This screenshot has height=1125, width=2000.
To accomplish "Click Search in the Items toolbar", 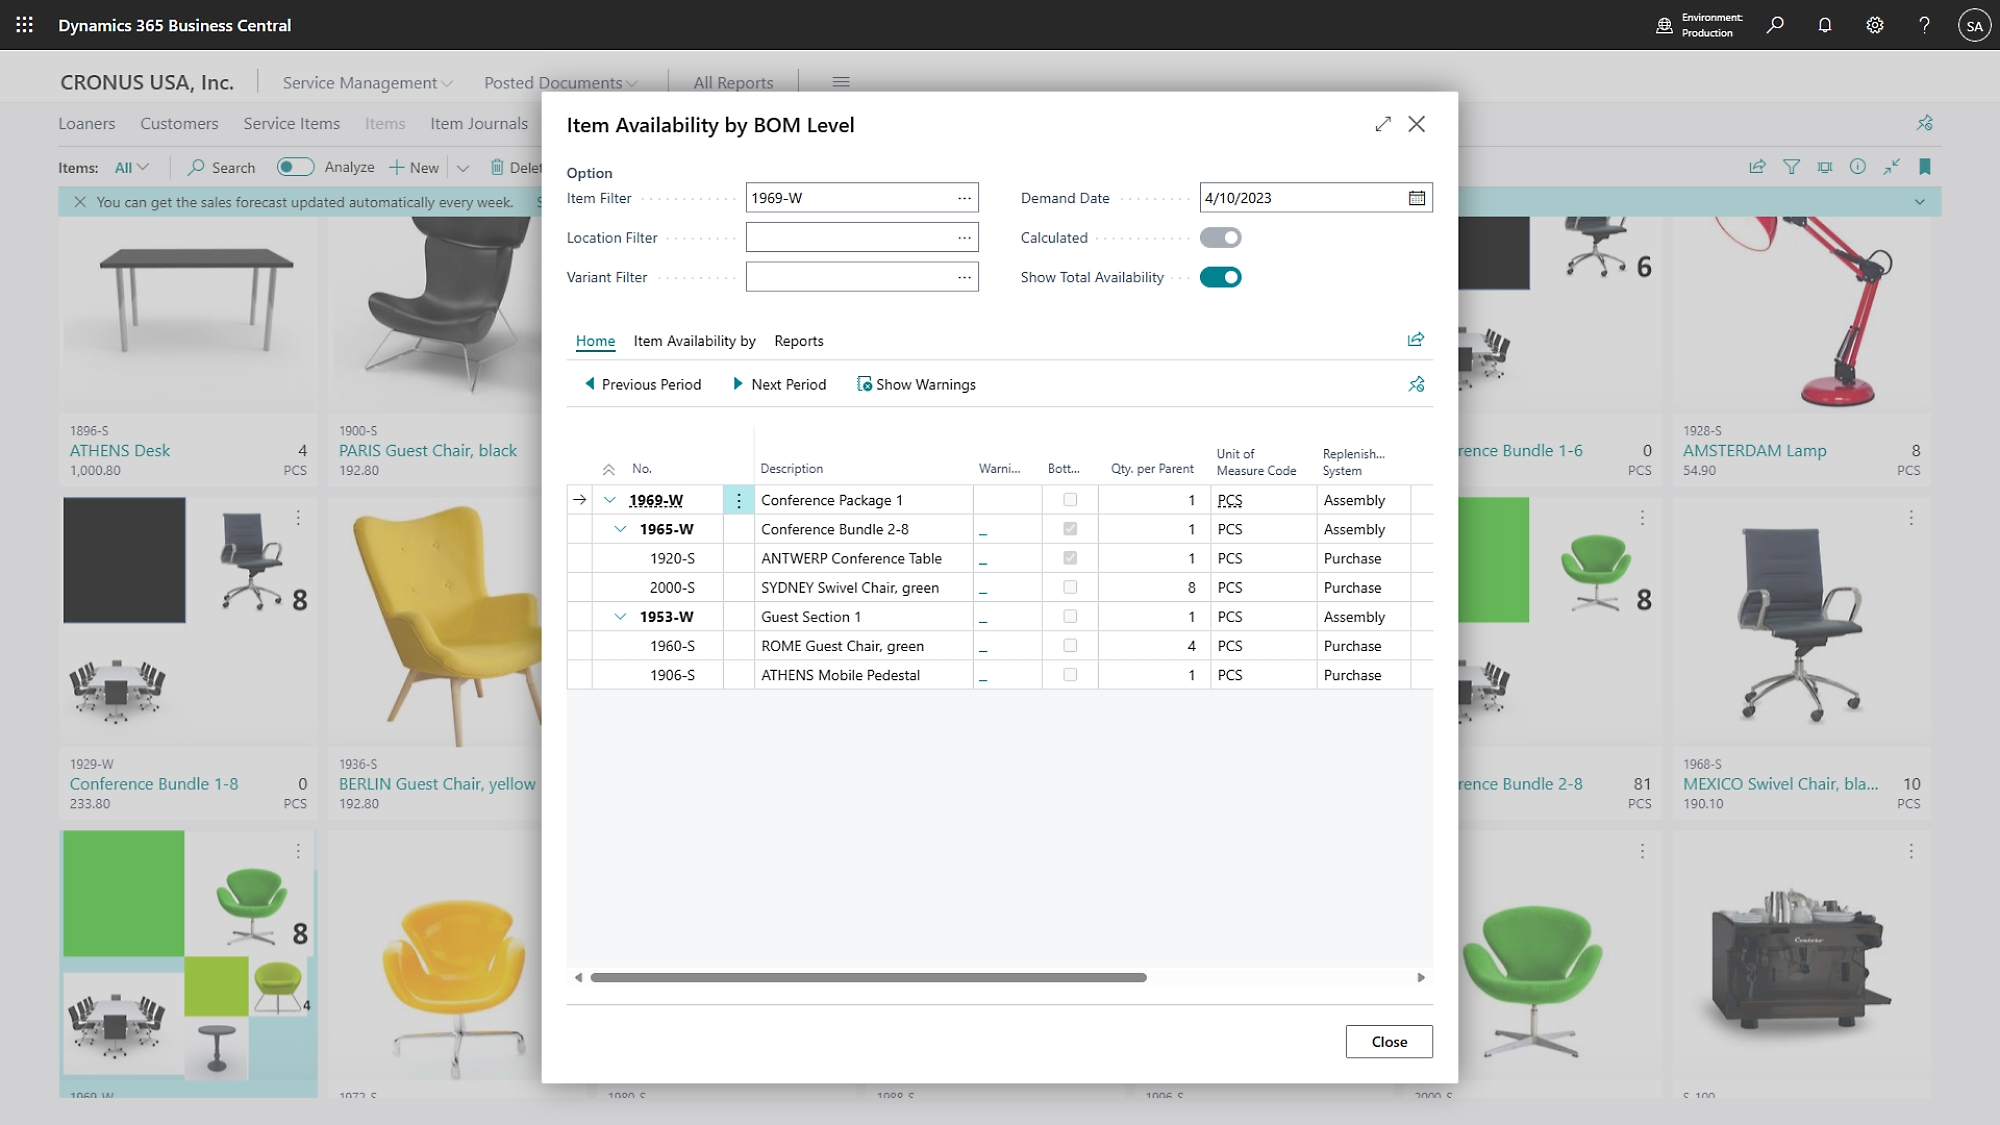I will [222, 167].
